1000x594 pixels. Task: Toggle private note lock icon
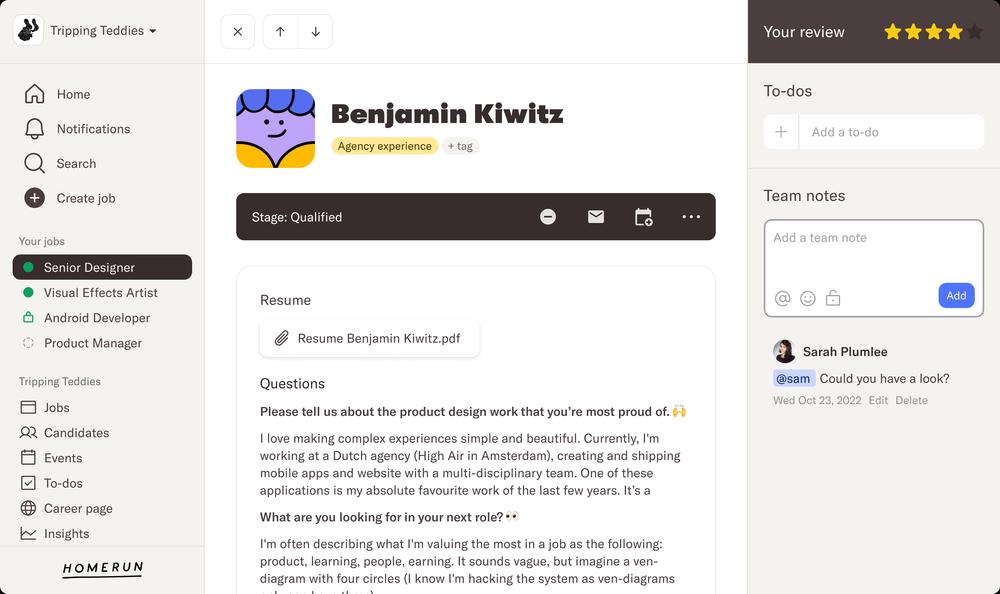click(833, 298)
